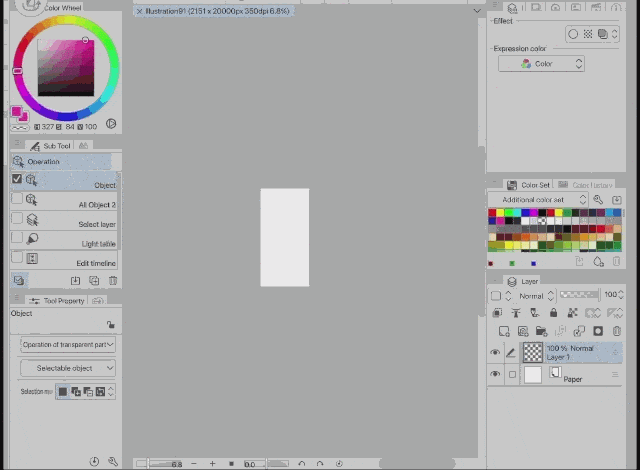Click Import Sub Tool Material icon

pos(75,281)
